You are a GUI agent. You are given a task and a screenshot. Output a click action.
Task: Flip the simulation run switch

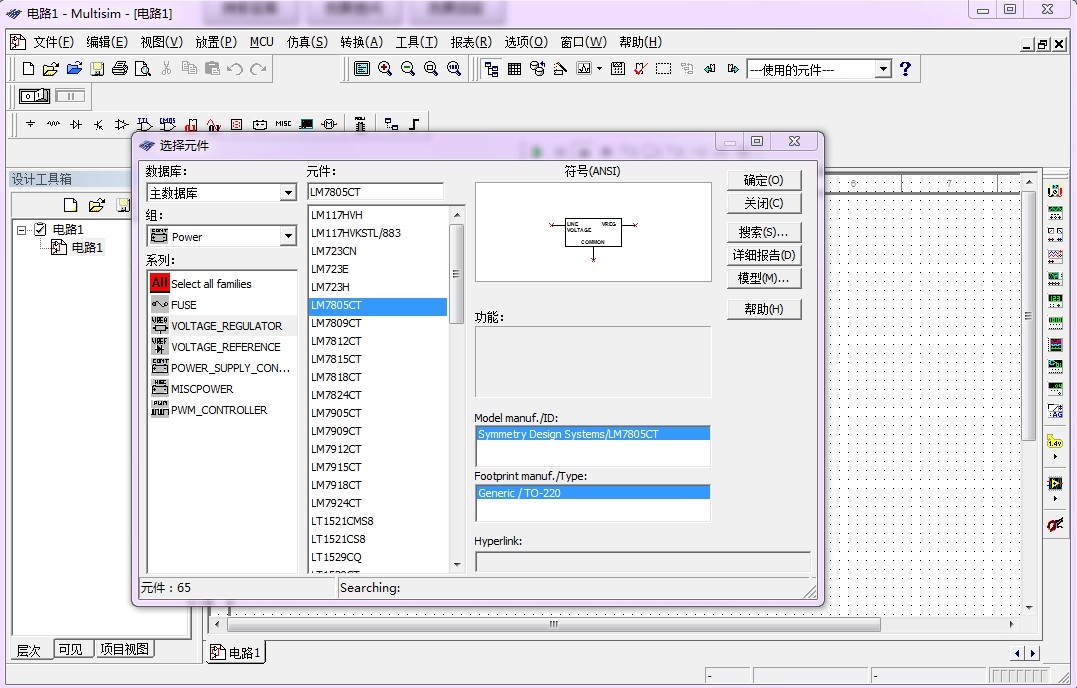(34, 96)
